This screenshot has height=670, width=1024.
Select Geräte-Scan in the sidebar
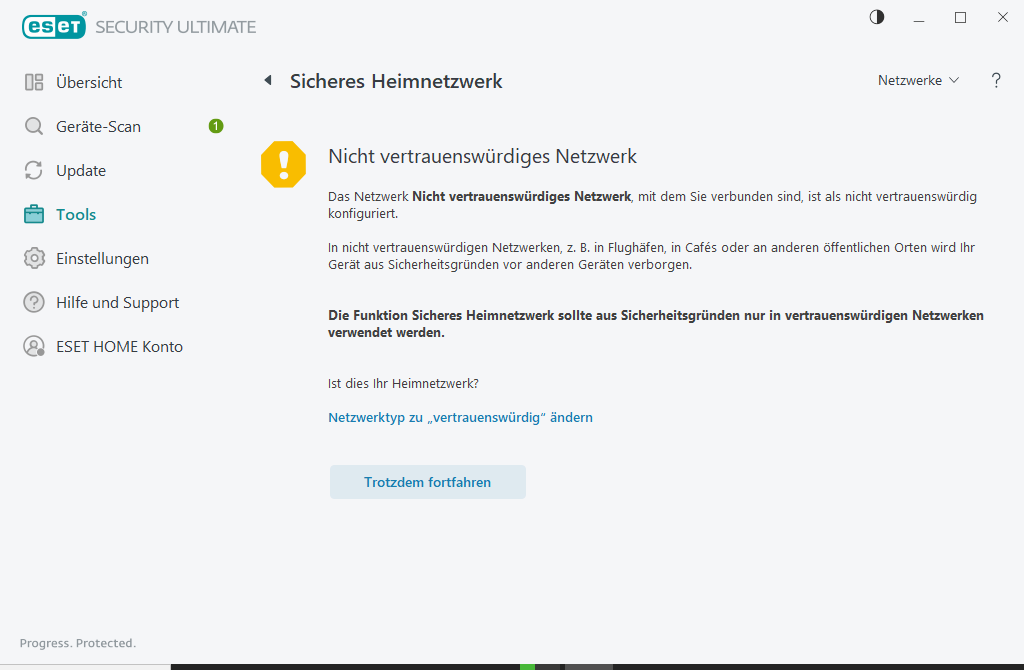tap(99, 127)
